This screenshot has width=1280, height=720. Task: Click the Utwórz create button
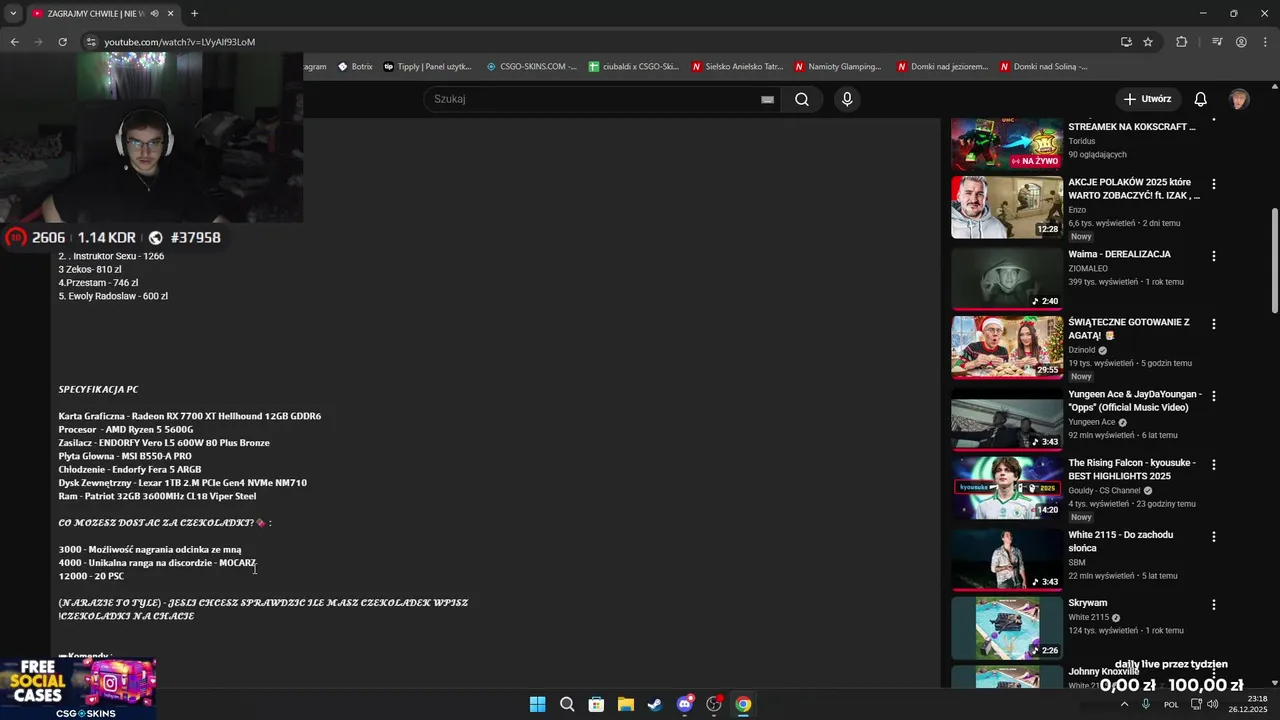(x=1146, y=99)
